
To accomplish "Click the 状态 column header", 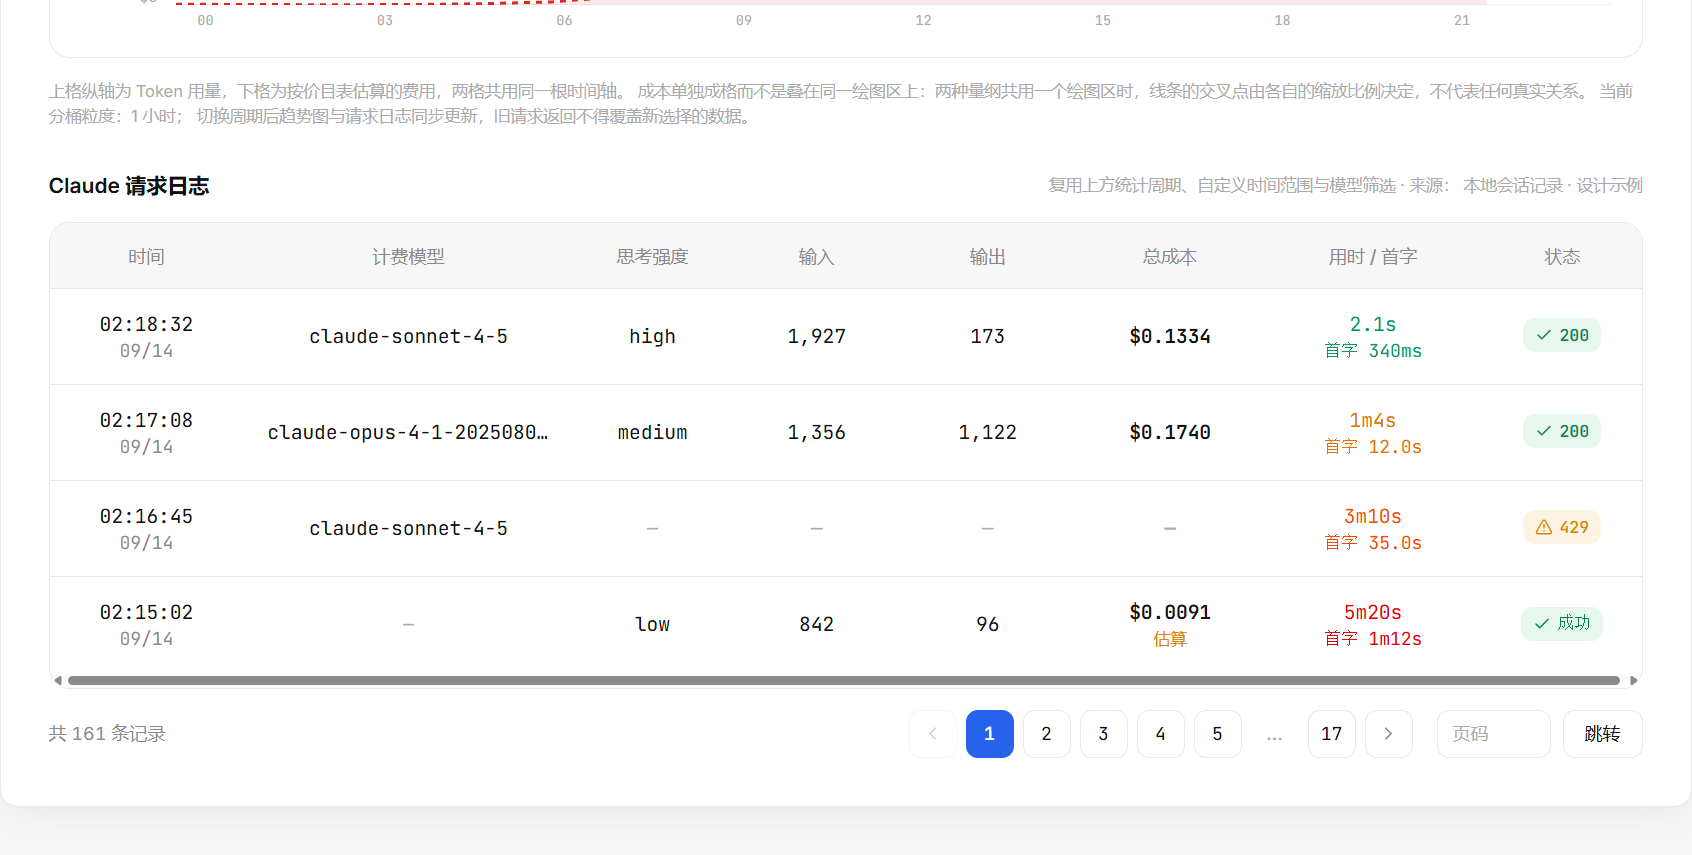I will point(1562,257).
